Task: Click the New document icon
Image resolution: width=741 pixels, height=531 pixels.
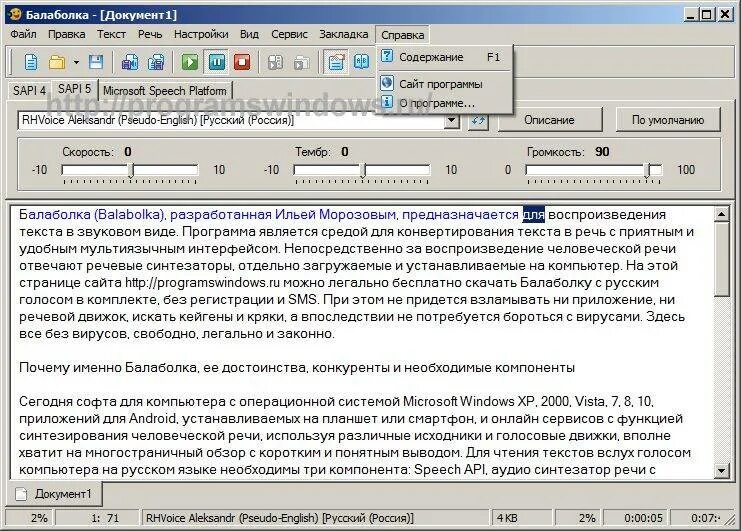Action: (x=31, y=62)
